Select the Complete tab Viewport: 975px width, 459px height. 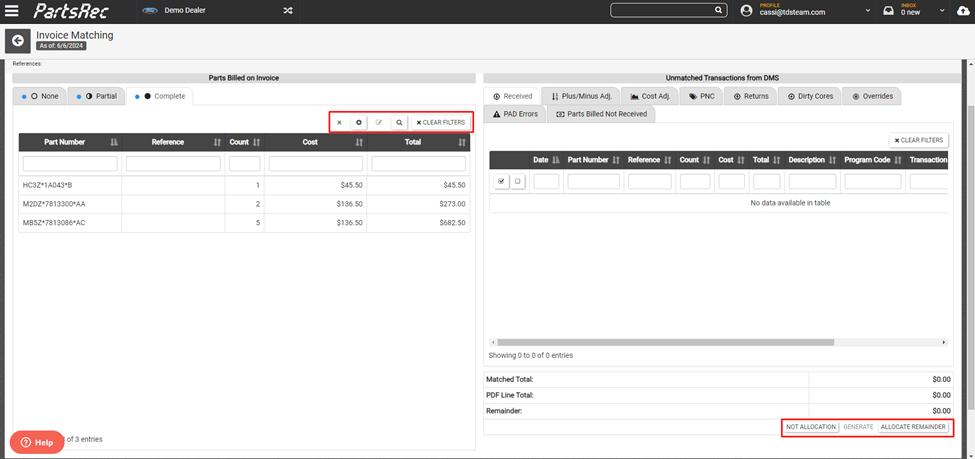(x=159, y=96)
